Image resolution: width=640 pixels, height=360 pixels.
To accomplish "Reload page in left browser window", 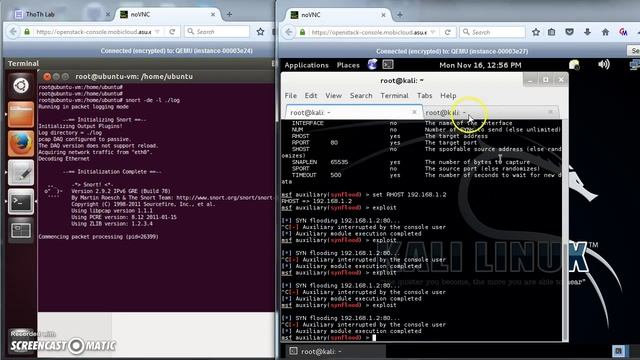I will point(172,31).
